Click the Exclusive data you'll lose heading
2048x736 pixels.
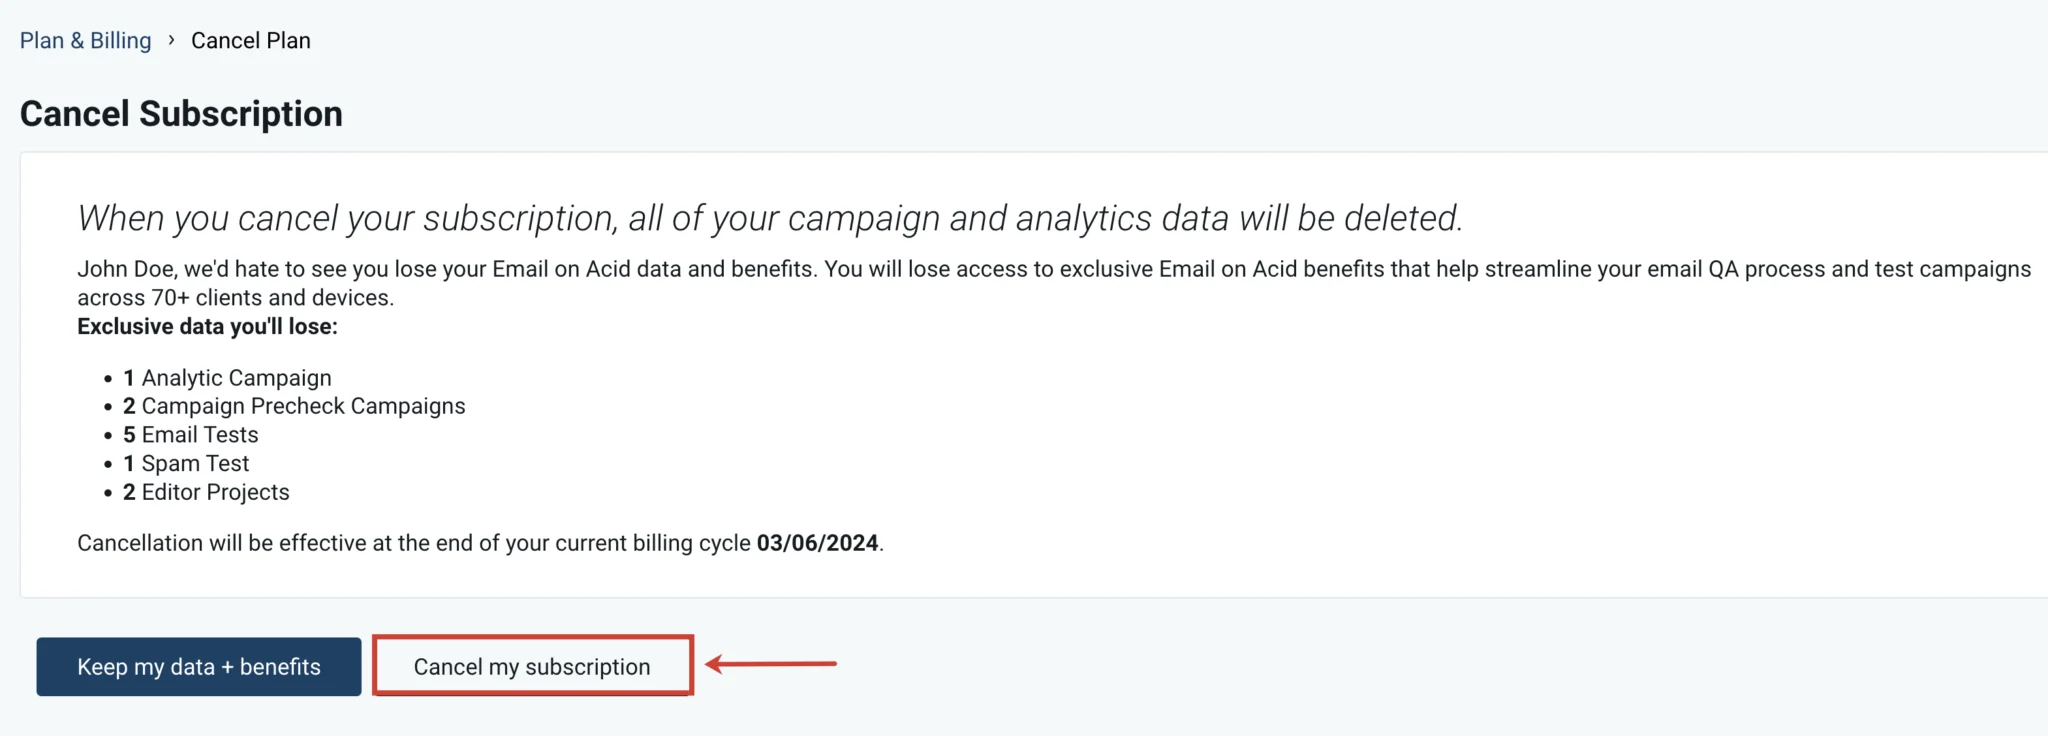click(206, 326)
